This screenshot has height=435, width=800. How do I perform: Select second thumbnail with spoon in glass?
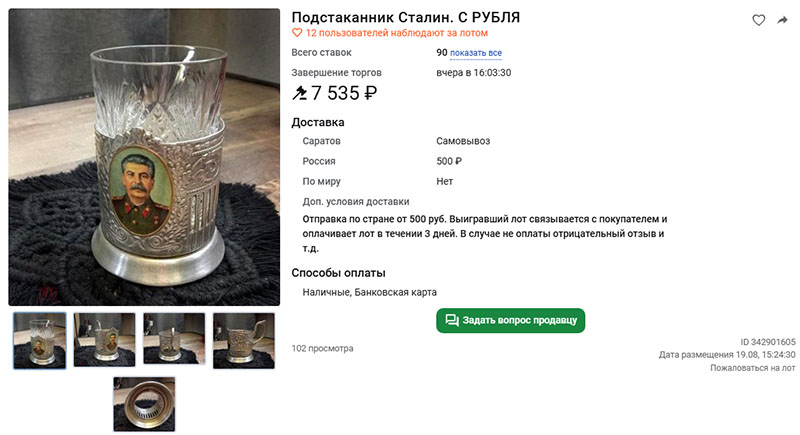pyautogui.click(x=105, y=340)
